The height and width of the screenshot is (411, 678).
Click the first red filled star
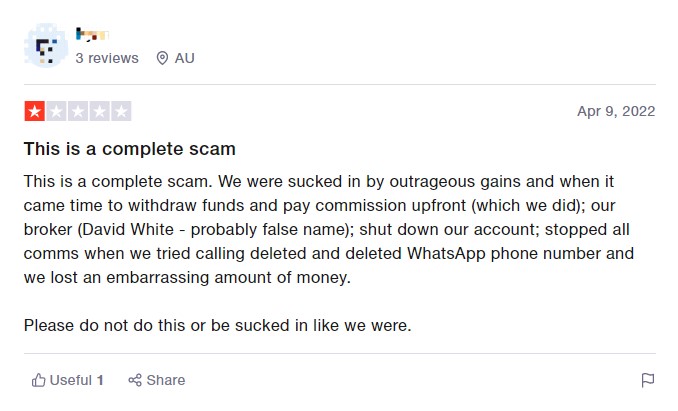[x=34, y=111]
